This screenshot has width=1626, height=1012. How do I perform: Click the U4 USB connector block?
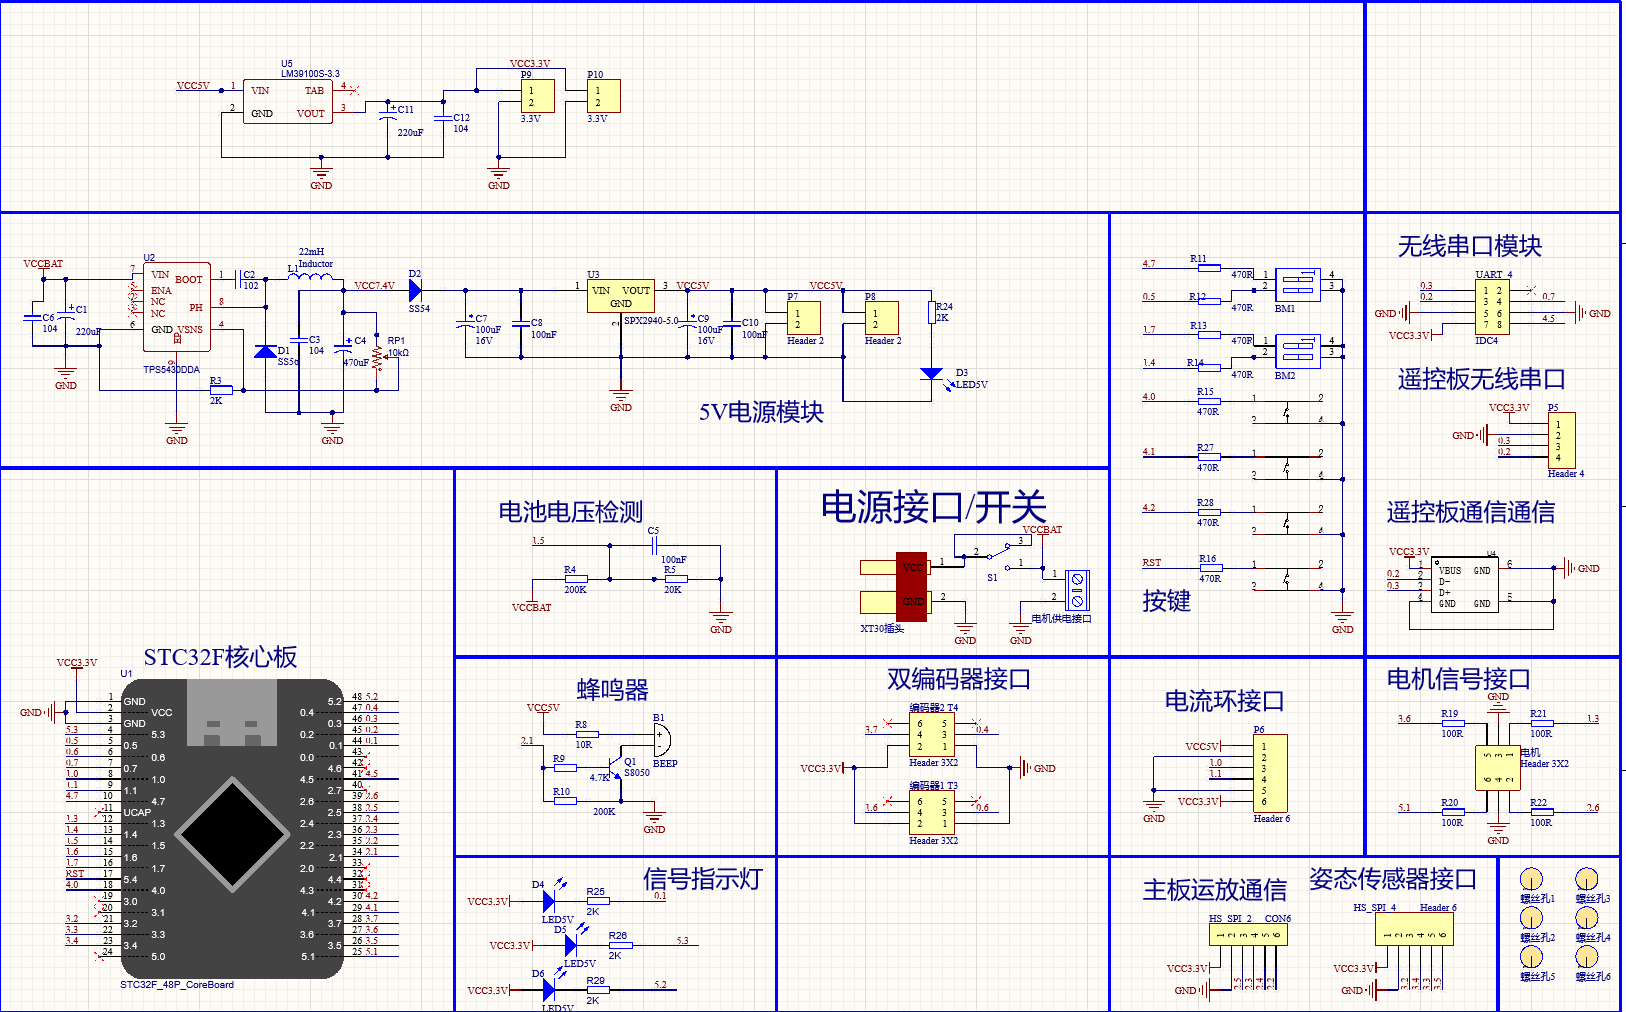pos(1465,586)
